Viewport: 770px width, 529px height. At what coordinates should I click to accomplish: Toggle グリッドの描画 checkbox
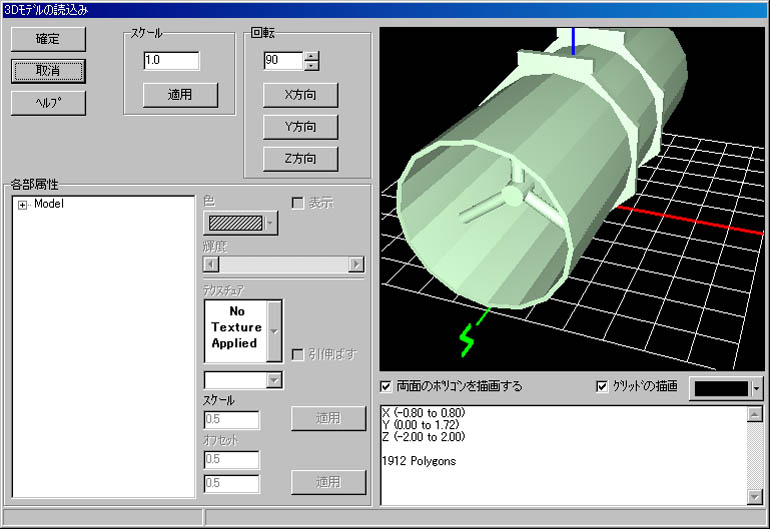[x=602, y=387]
